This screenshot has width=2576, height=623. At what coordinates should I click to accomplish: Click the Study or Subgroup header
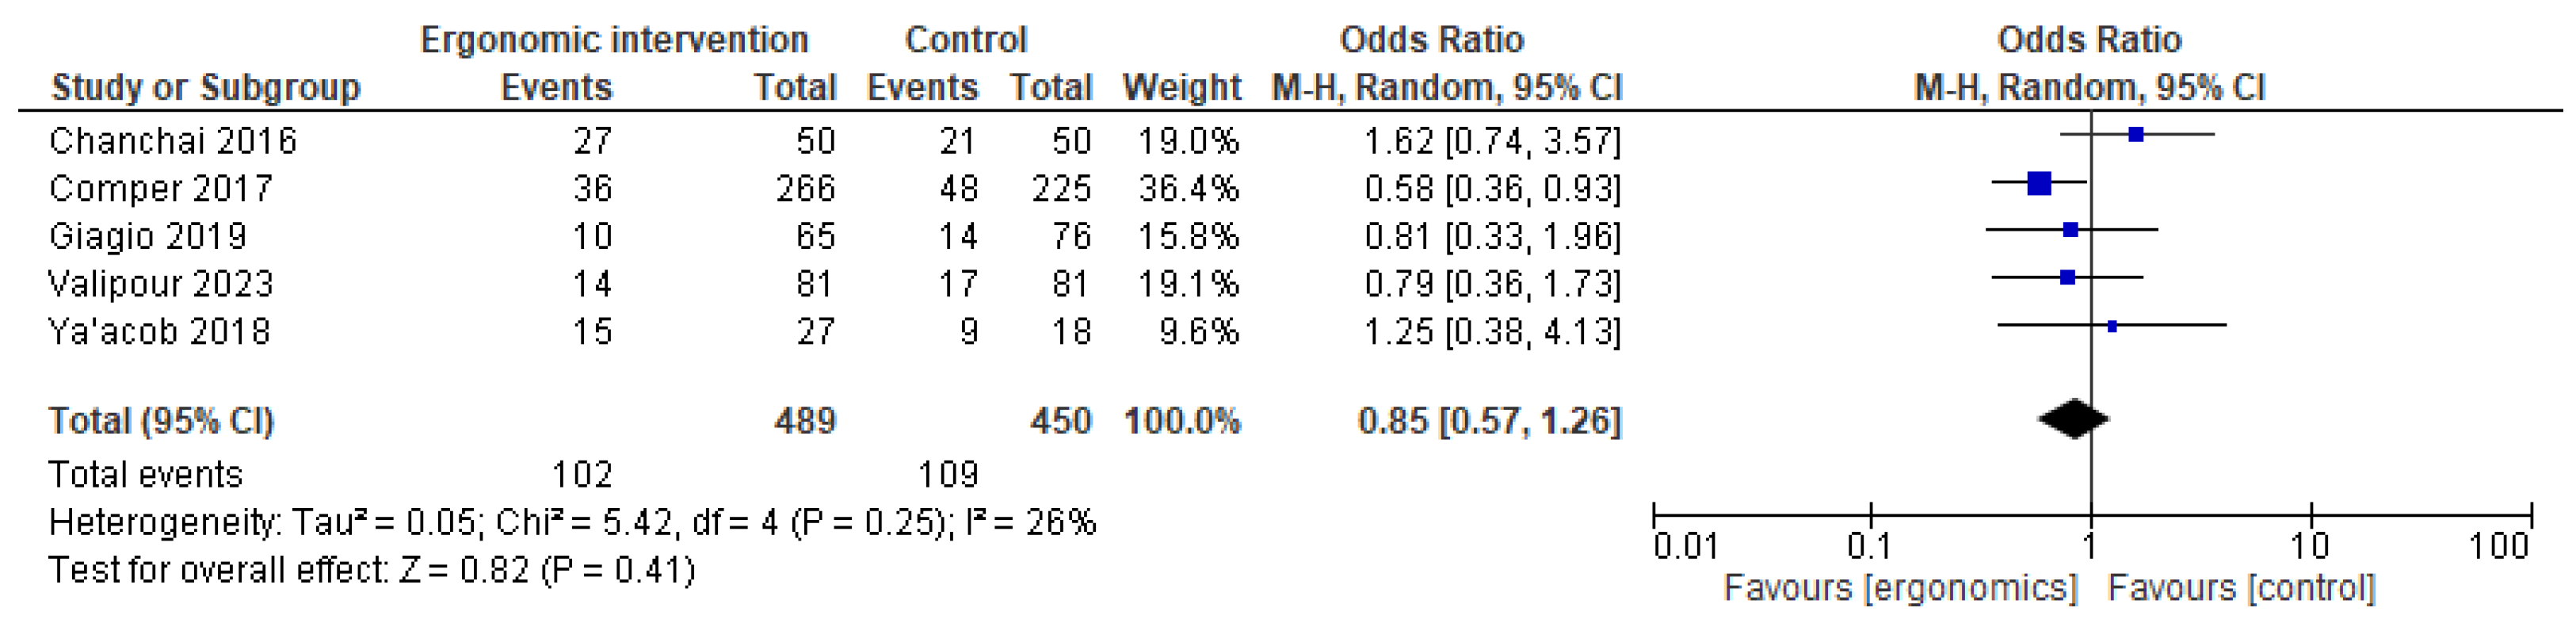tap(206, 88)
